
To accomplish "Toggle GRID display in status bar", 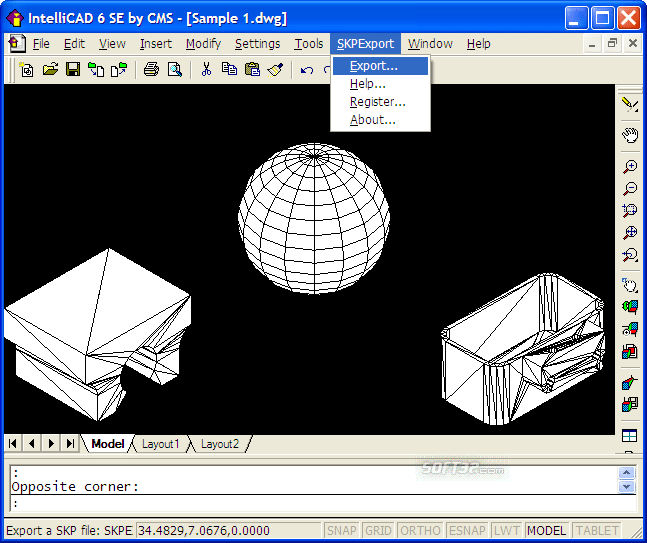I will tap(378, 530).
